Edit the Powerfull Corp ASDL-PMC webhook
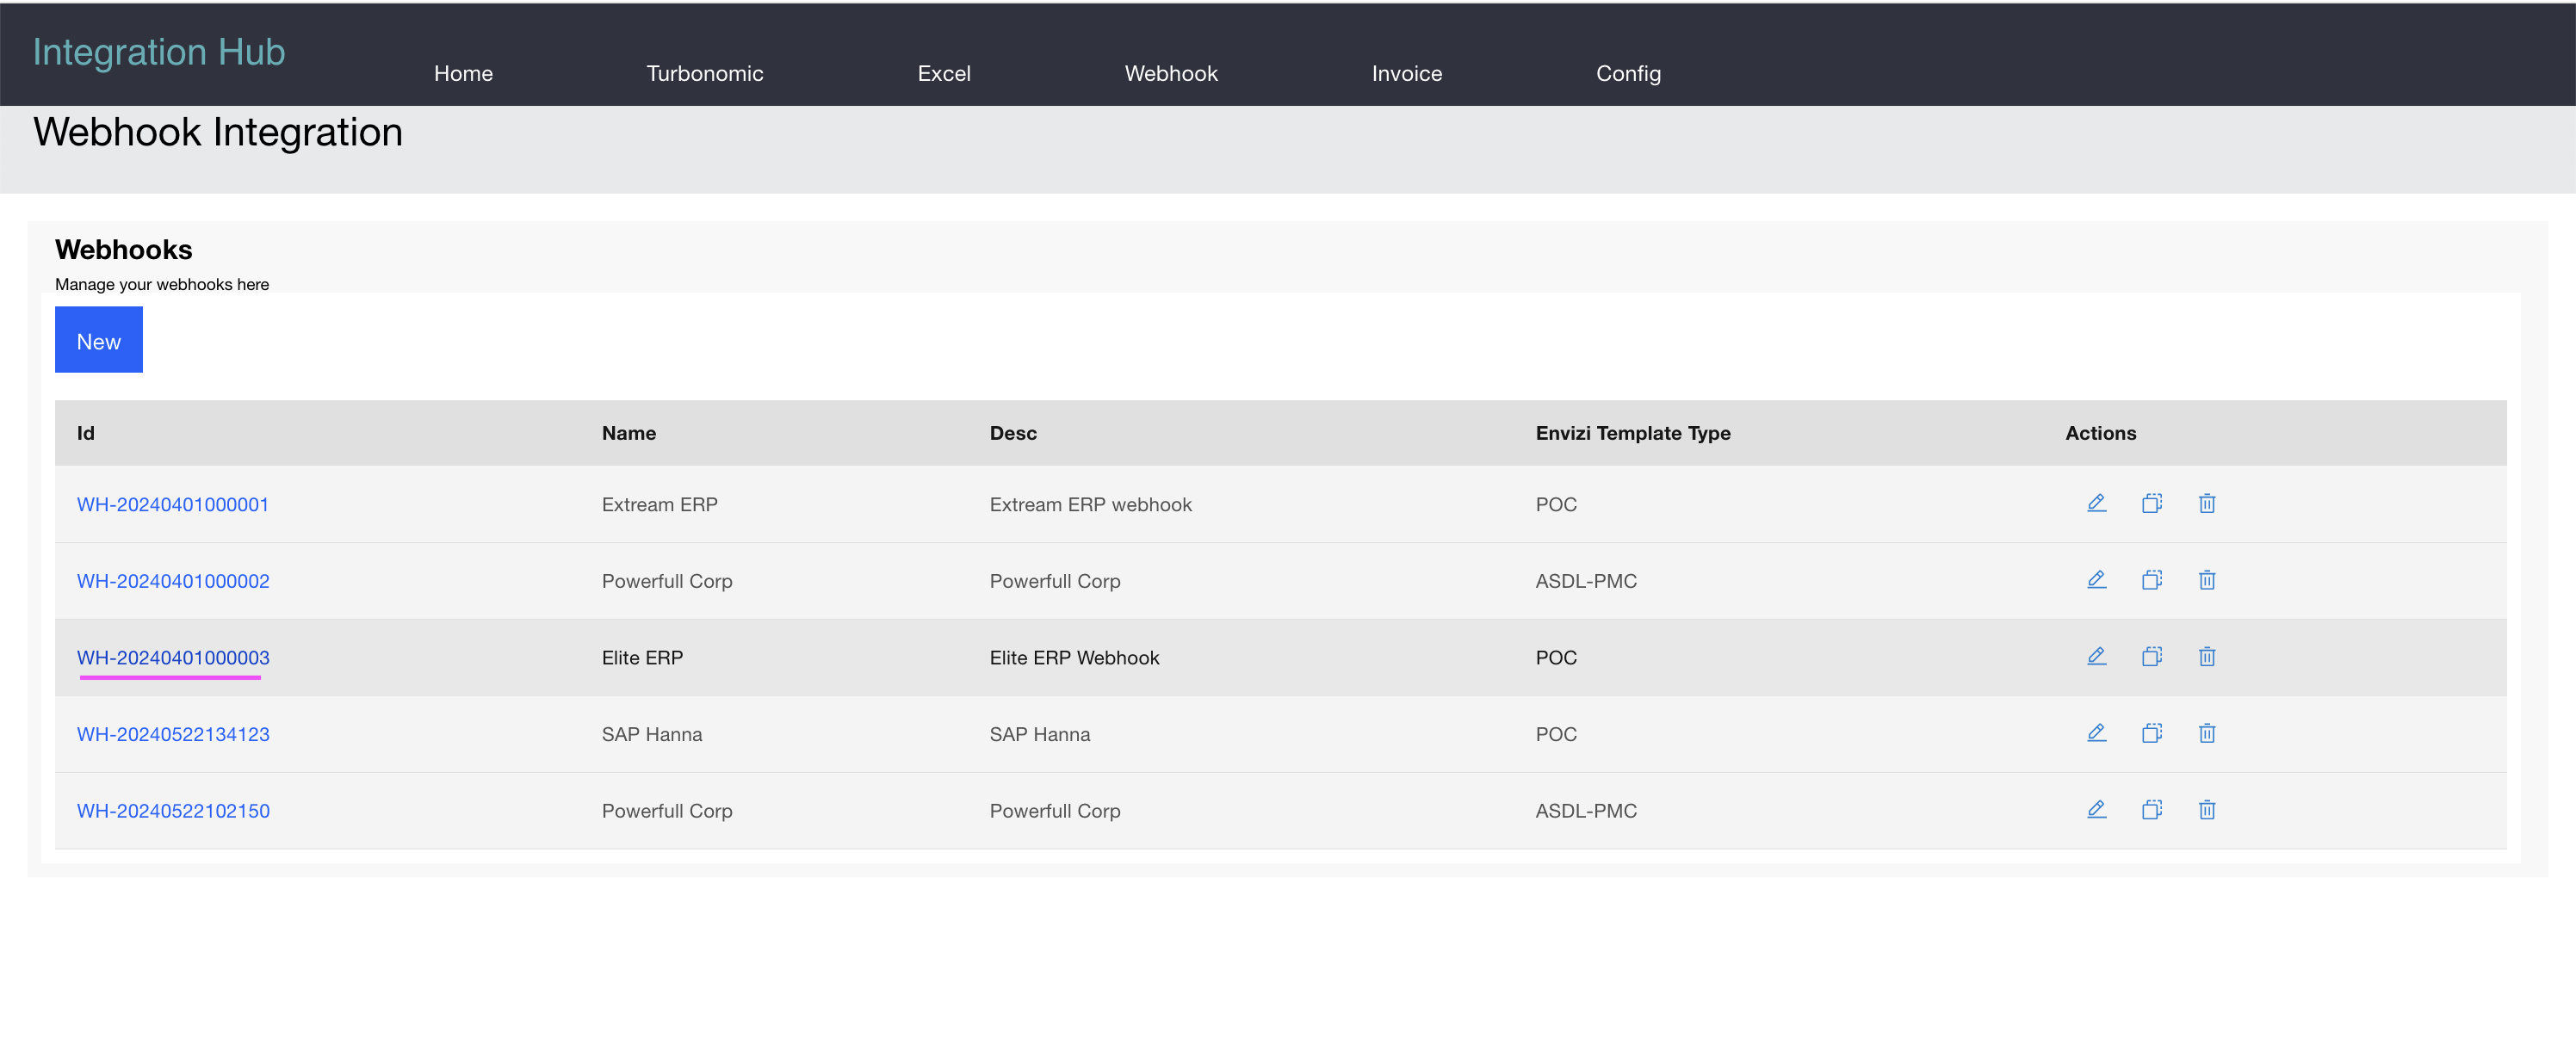This screenshot has width=2576, height=1050. 2096,580
